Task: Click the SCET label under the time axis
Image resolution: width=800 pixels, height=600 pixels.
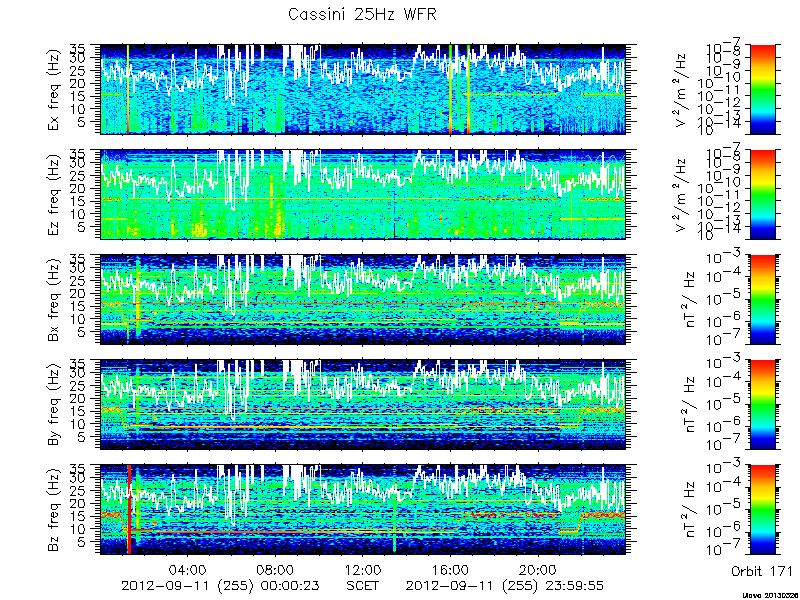Action: [362, 585]
